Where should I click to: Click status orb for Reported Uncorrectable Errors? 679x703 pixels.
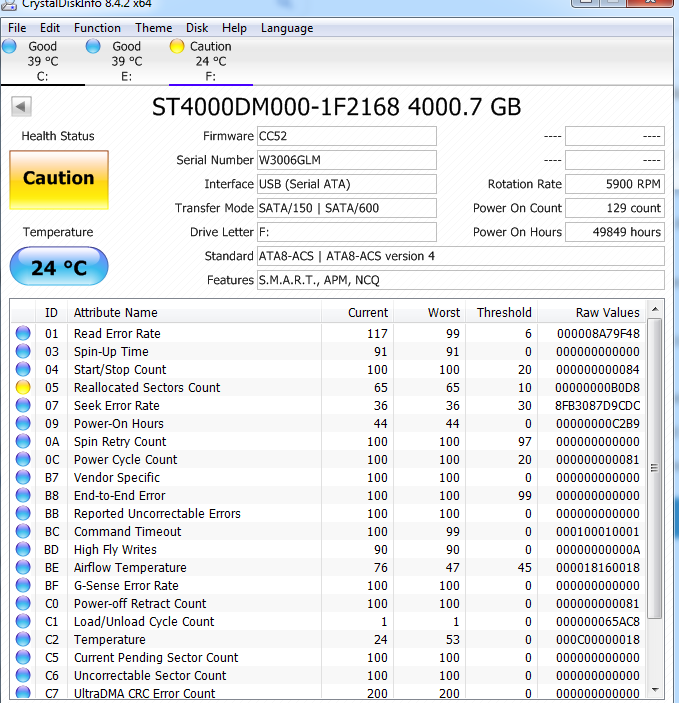click(23, 513)
